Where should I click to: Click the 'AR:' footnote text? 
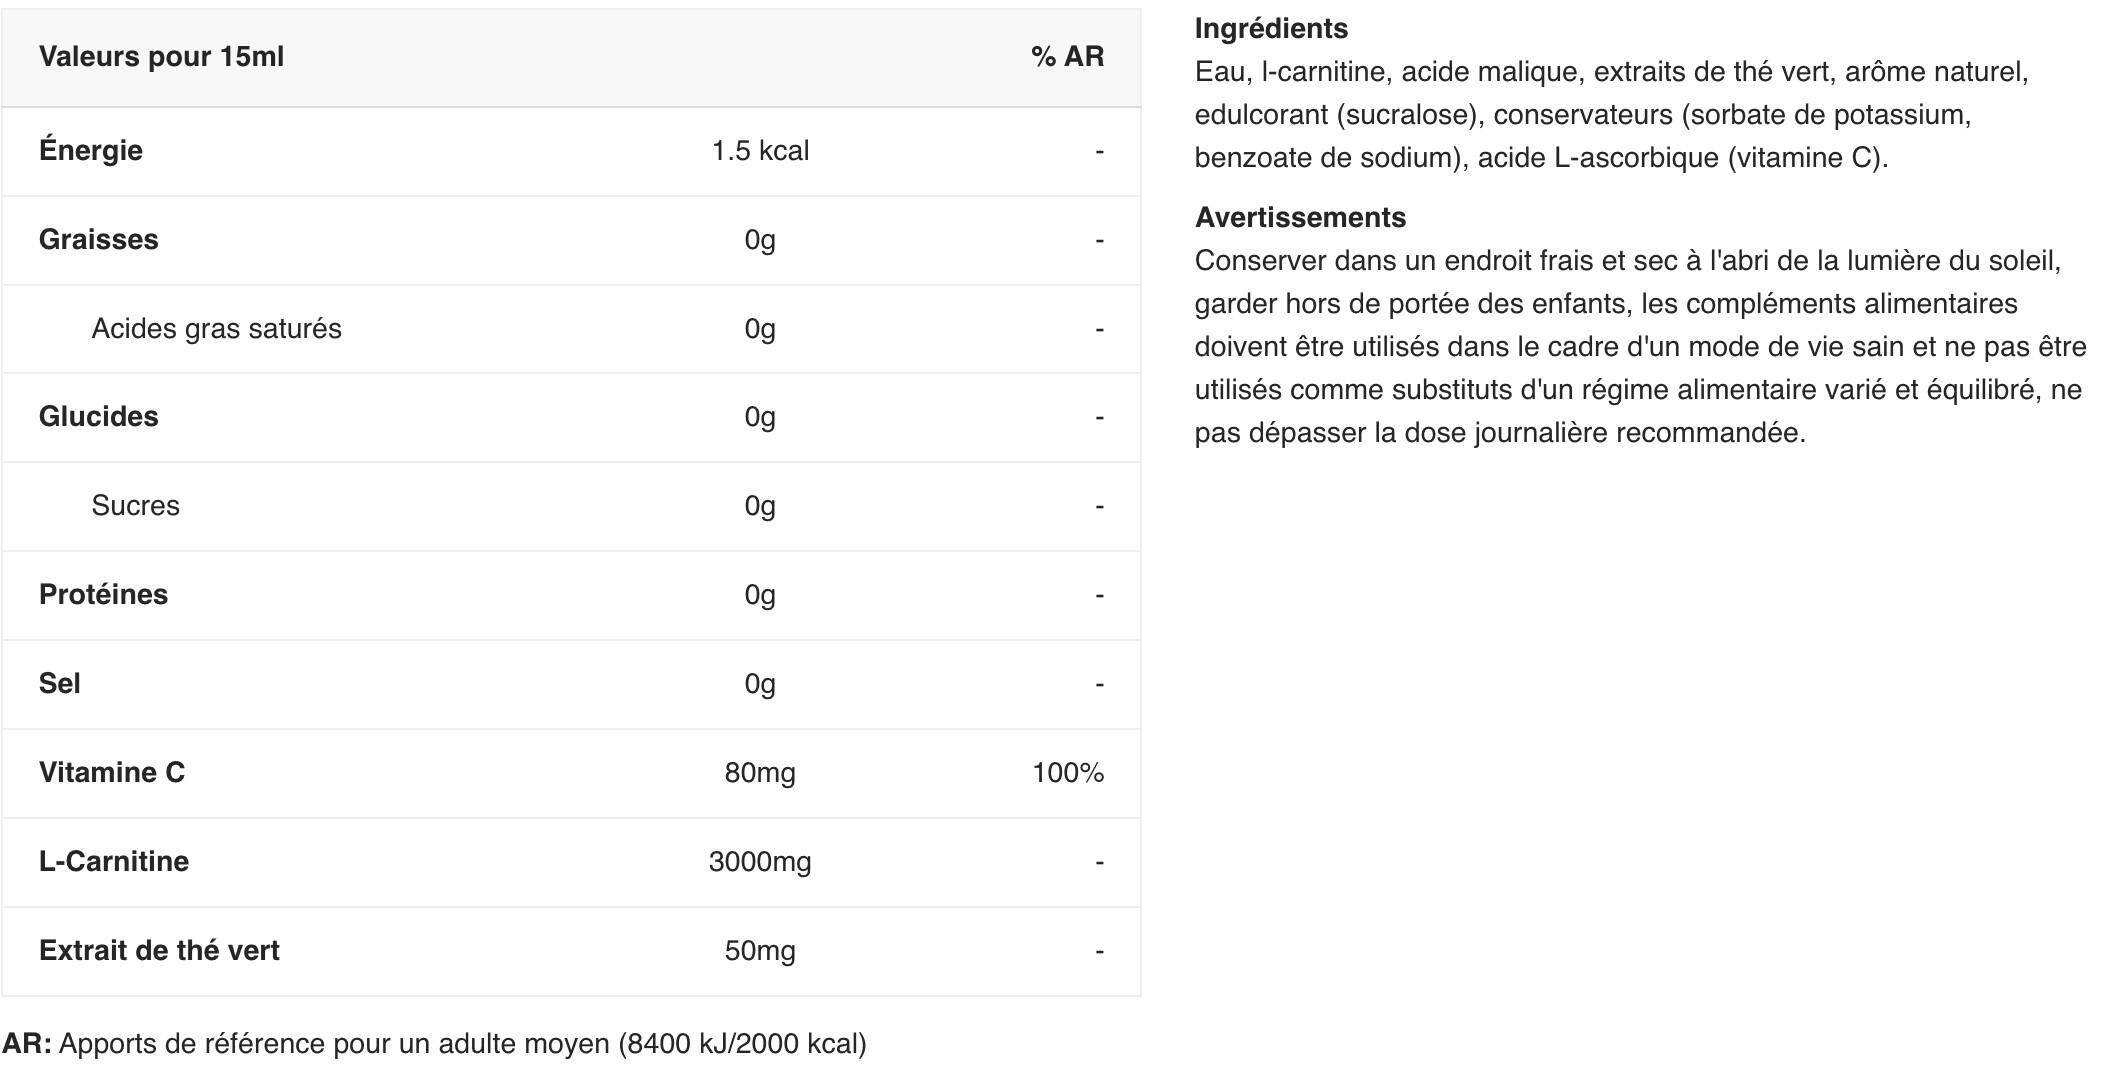point(27,1044)
